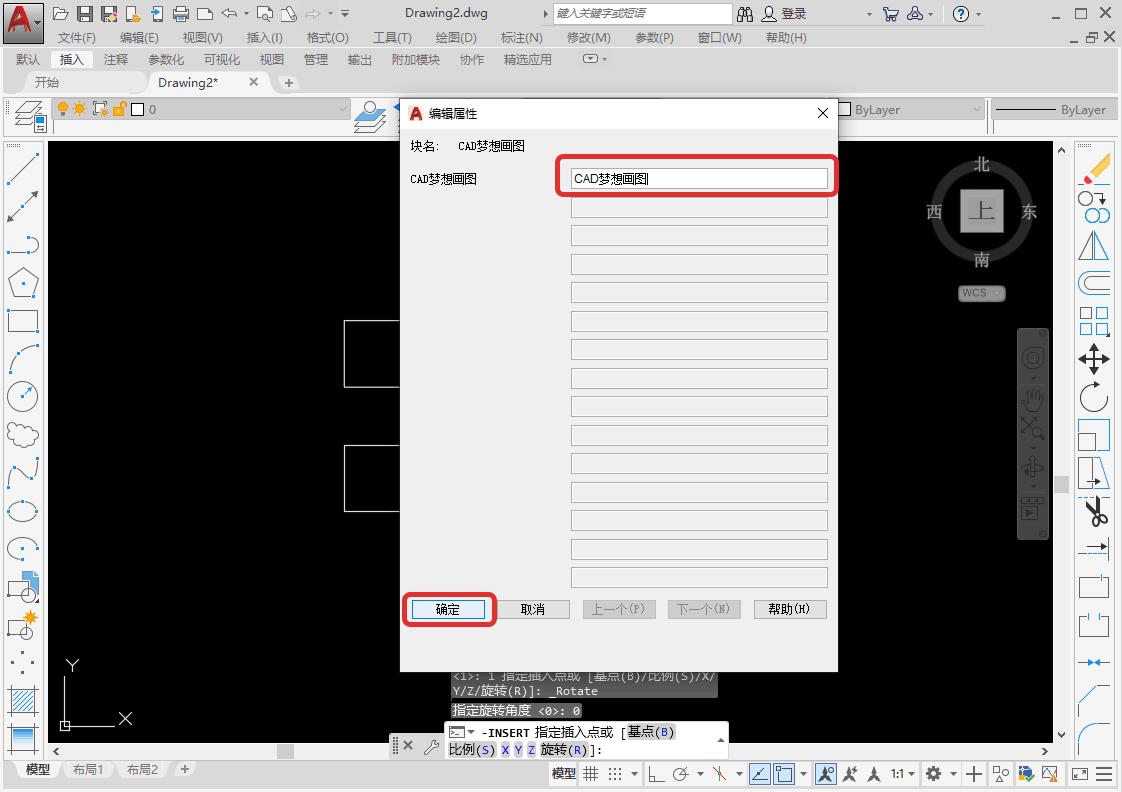Select the Revision Cloud tool
The image size is (1122, 792).
[x=23, y=433]
